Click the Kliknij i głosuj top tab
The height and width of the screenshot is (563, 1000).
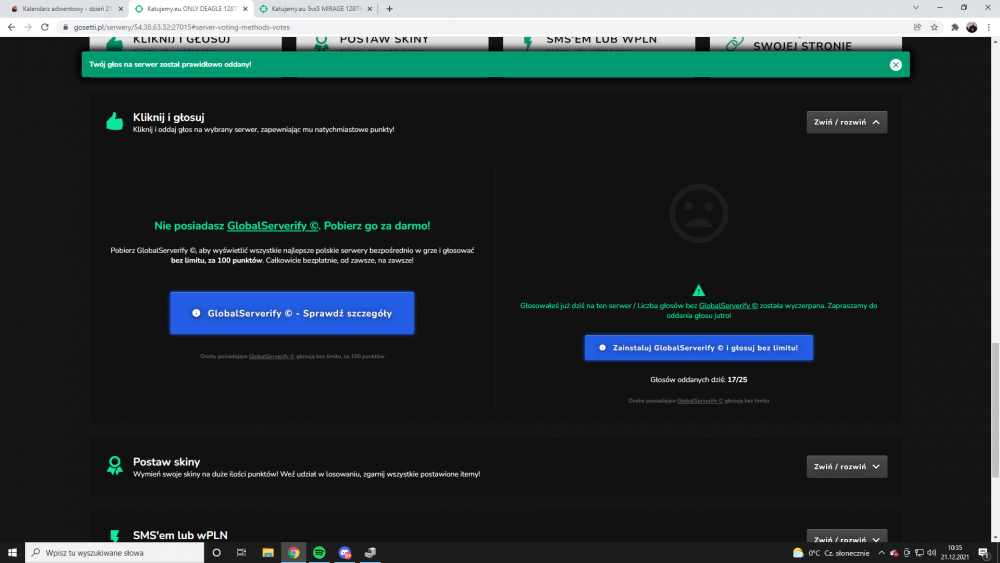pos(185,43)
